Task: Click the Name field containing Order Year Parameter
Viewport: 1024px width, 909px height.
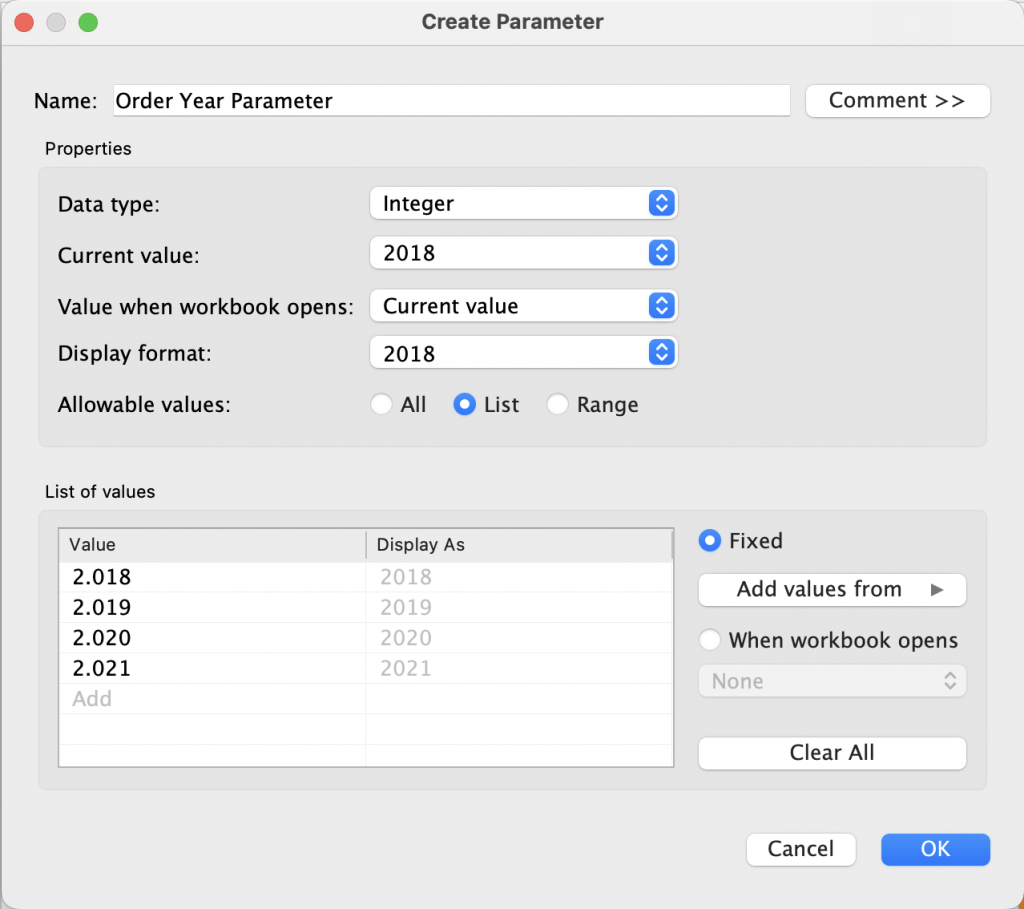Action: (450, 101)
